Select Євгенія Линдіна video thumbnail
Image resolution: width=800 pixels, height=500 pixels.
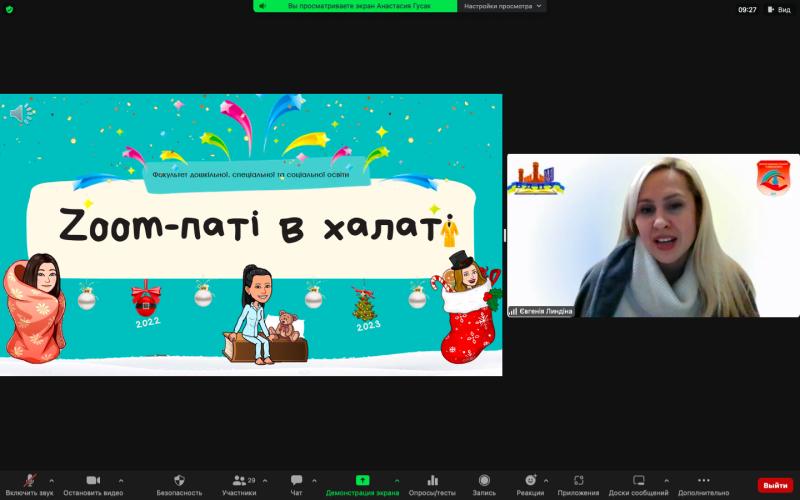pyautogui.click(x=653, y=235)
